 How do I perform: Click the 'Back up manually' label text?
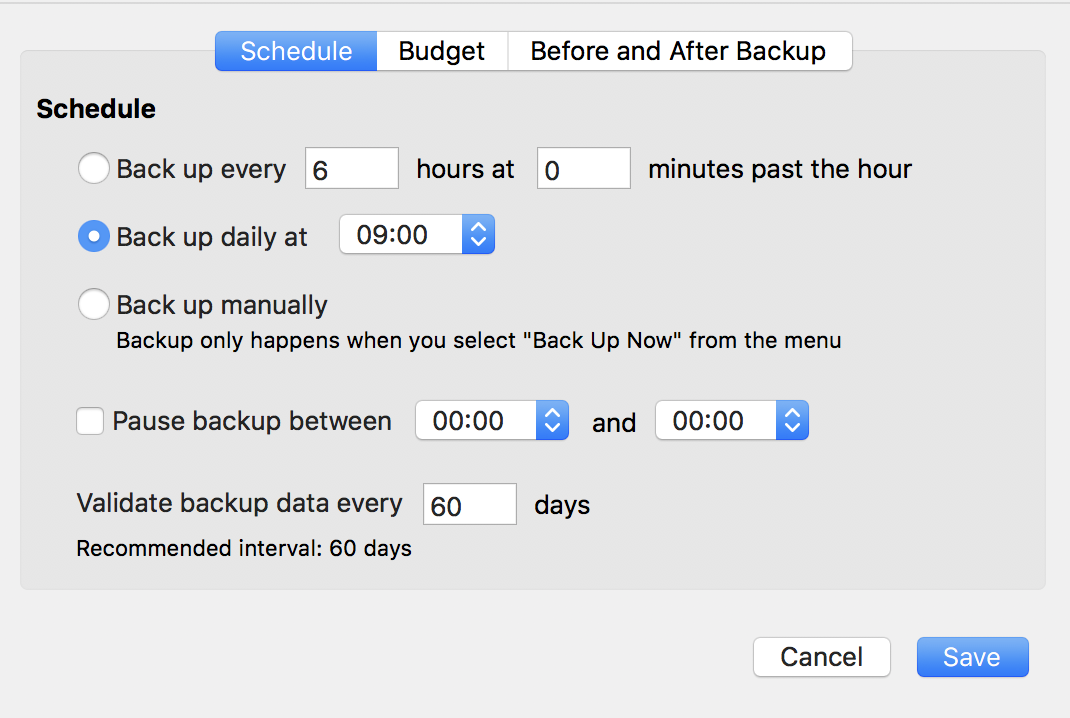tap(222, 304)
